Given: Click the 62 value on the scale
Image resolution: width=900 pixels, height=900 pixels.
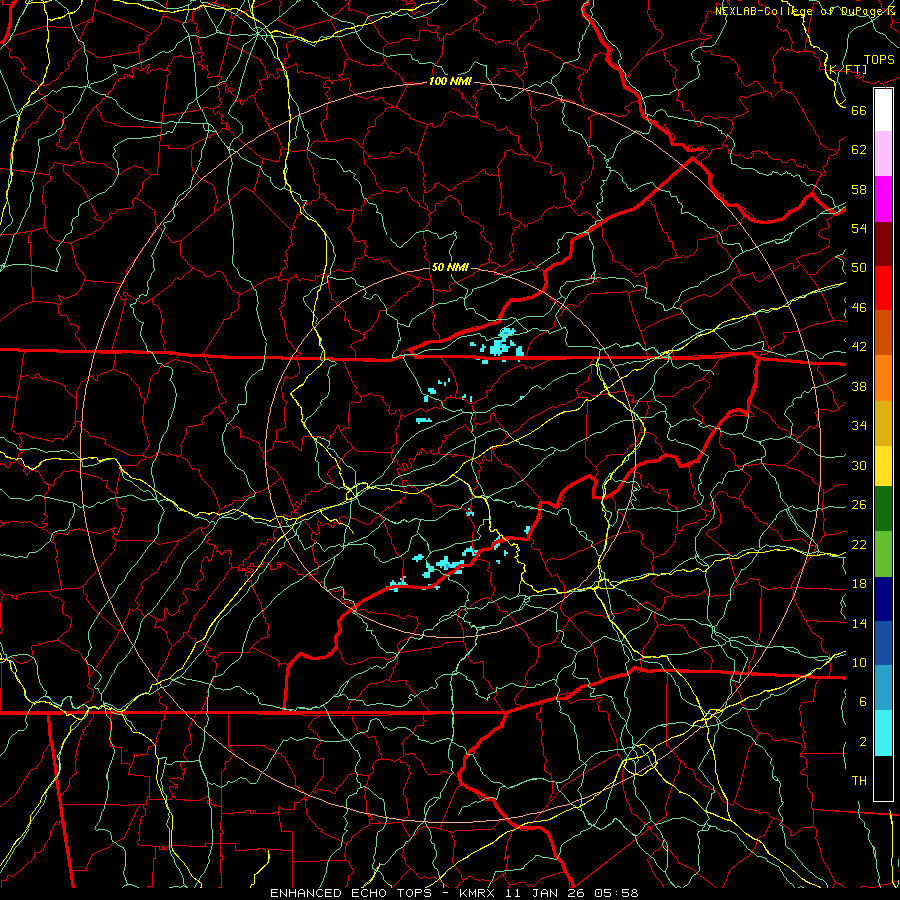Looking at the screenshot, I should (x=859, y=150).
